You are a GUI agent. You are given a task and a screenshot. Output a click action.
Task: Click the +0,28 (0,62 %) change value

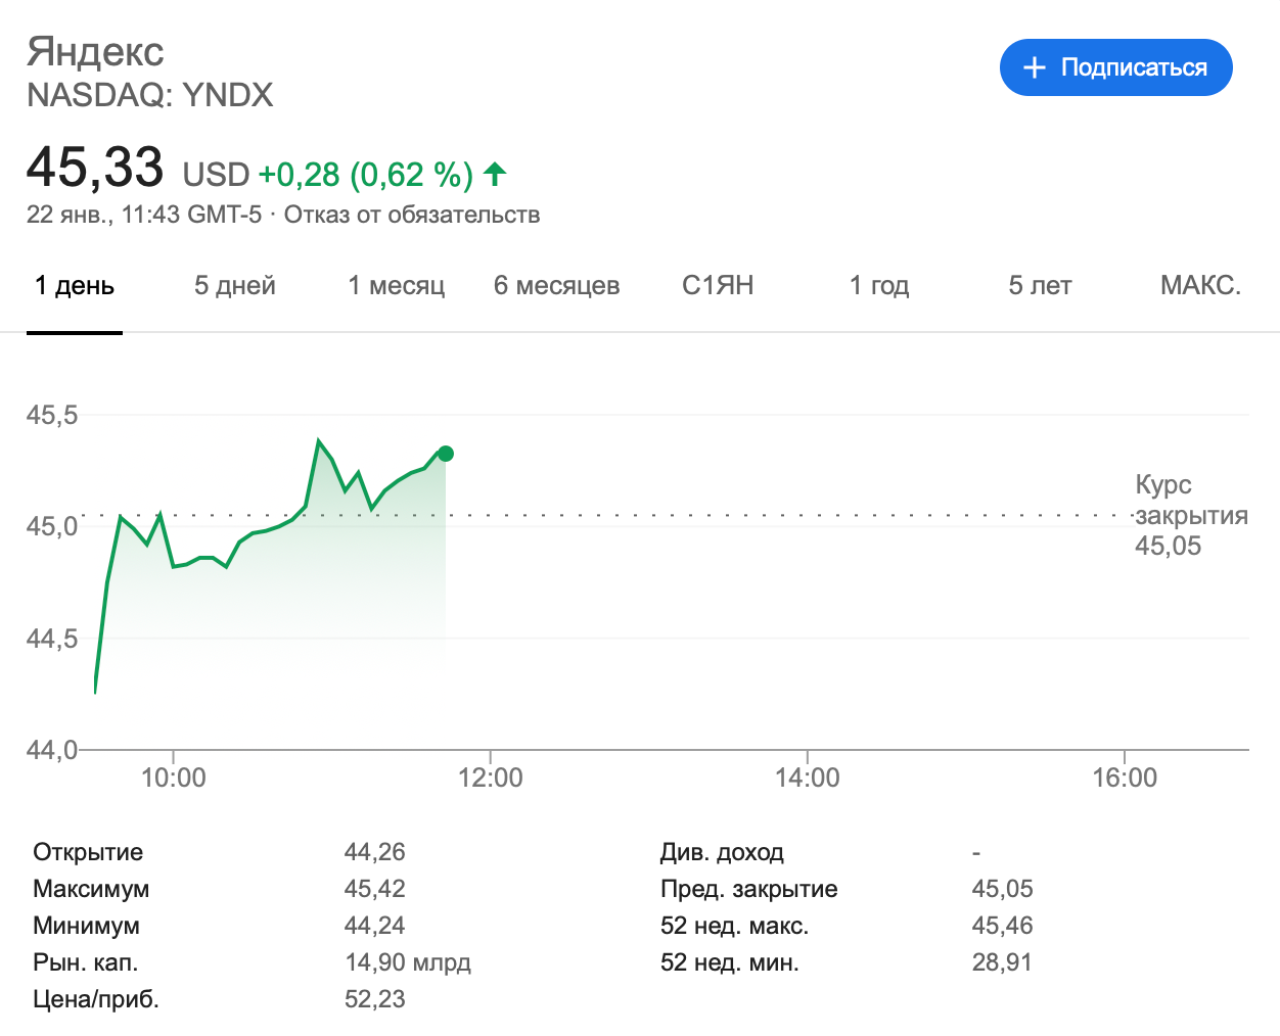coord(366,175)
